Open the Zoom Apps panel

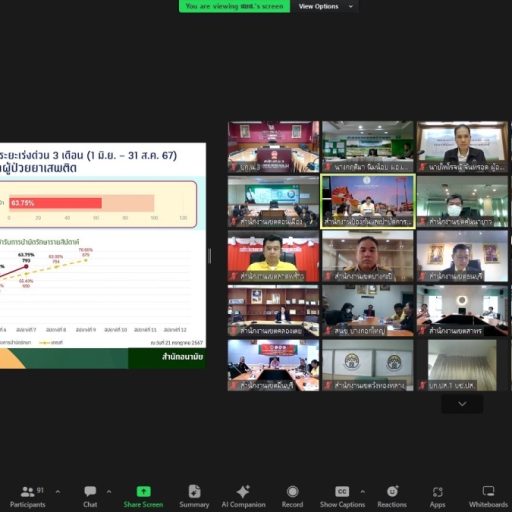pos(437,497)
